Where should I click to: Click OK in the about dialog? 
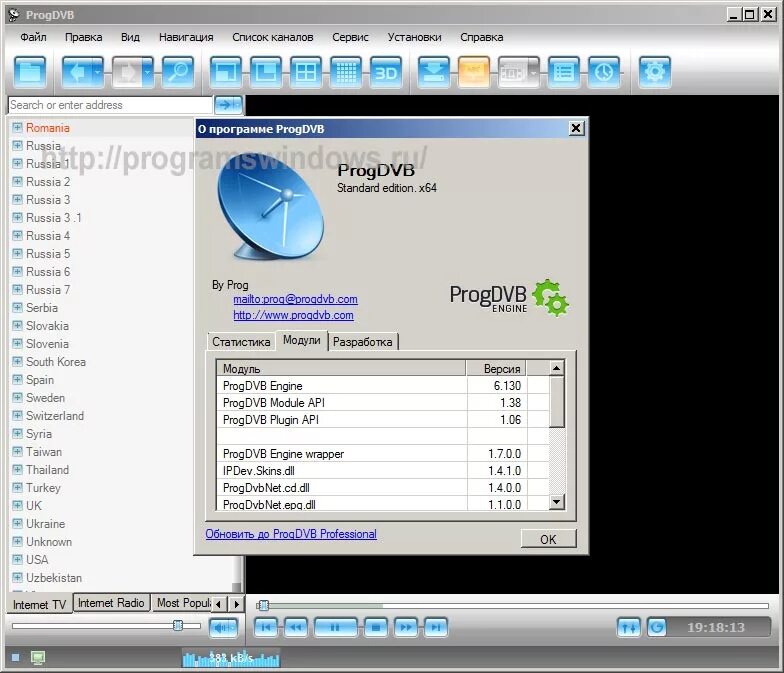point(548,539)
